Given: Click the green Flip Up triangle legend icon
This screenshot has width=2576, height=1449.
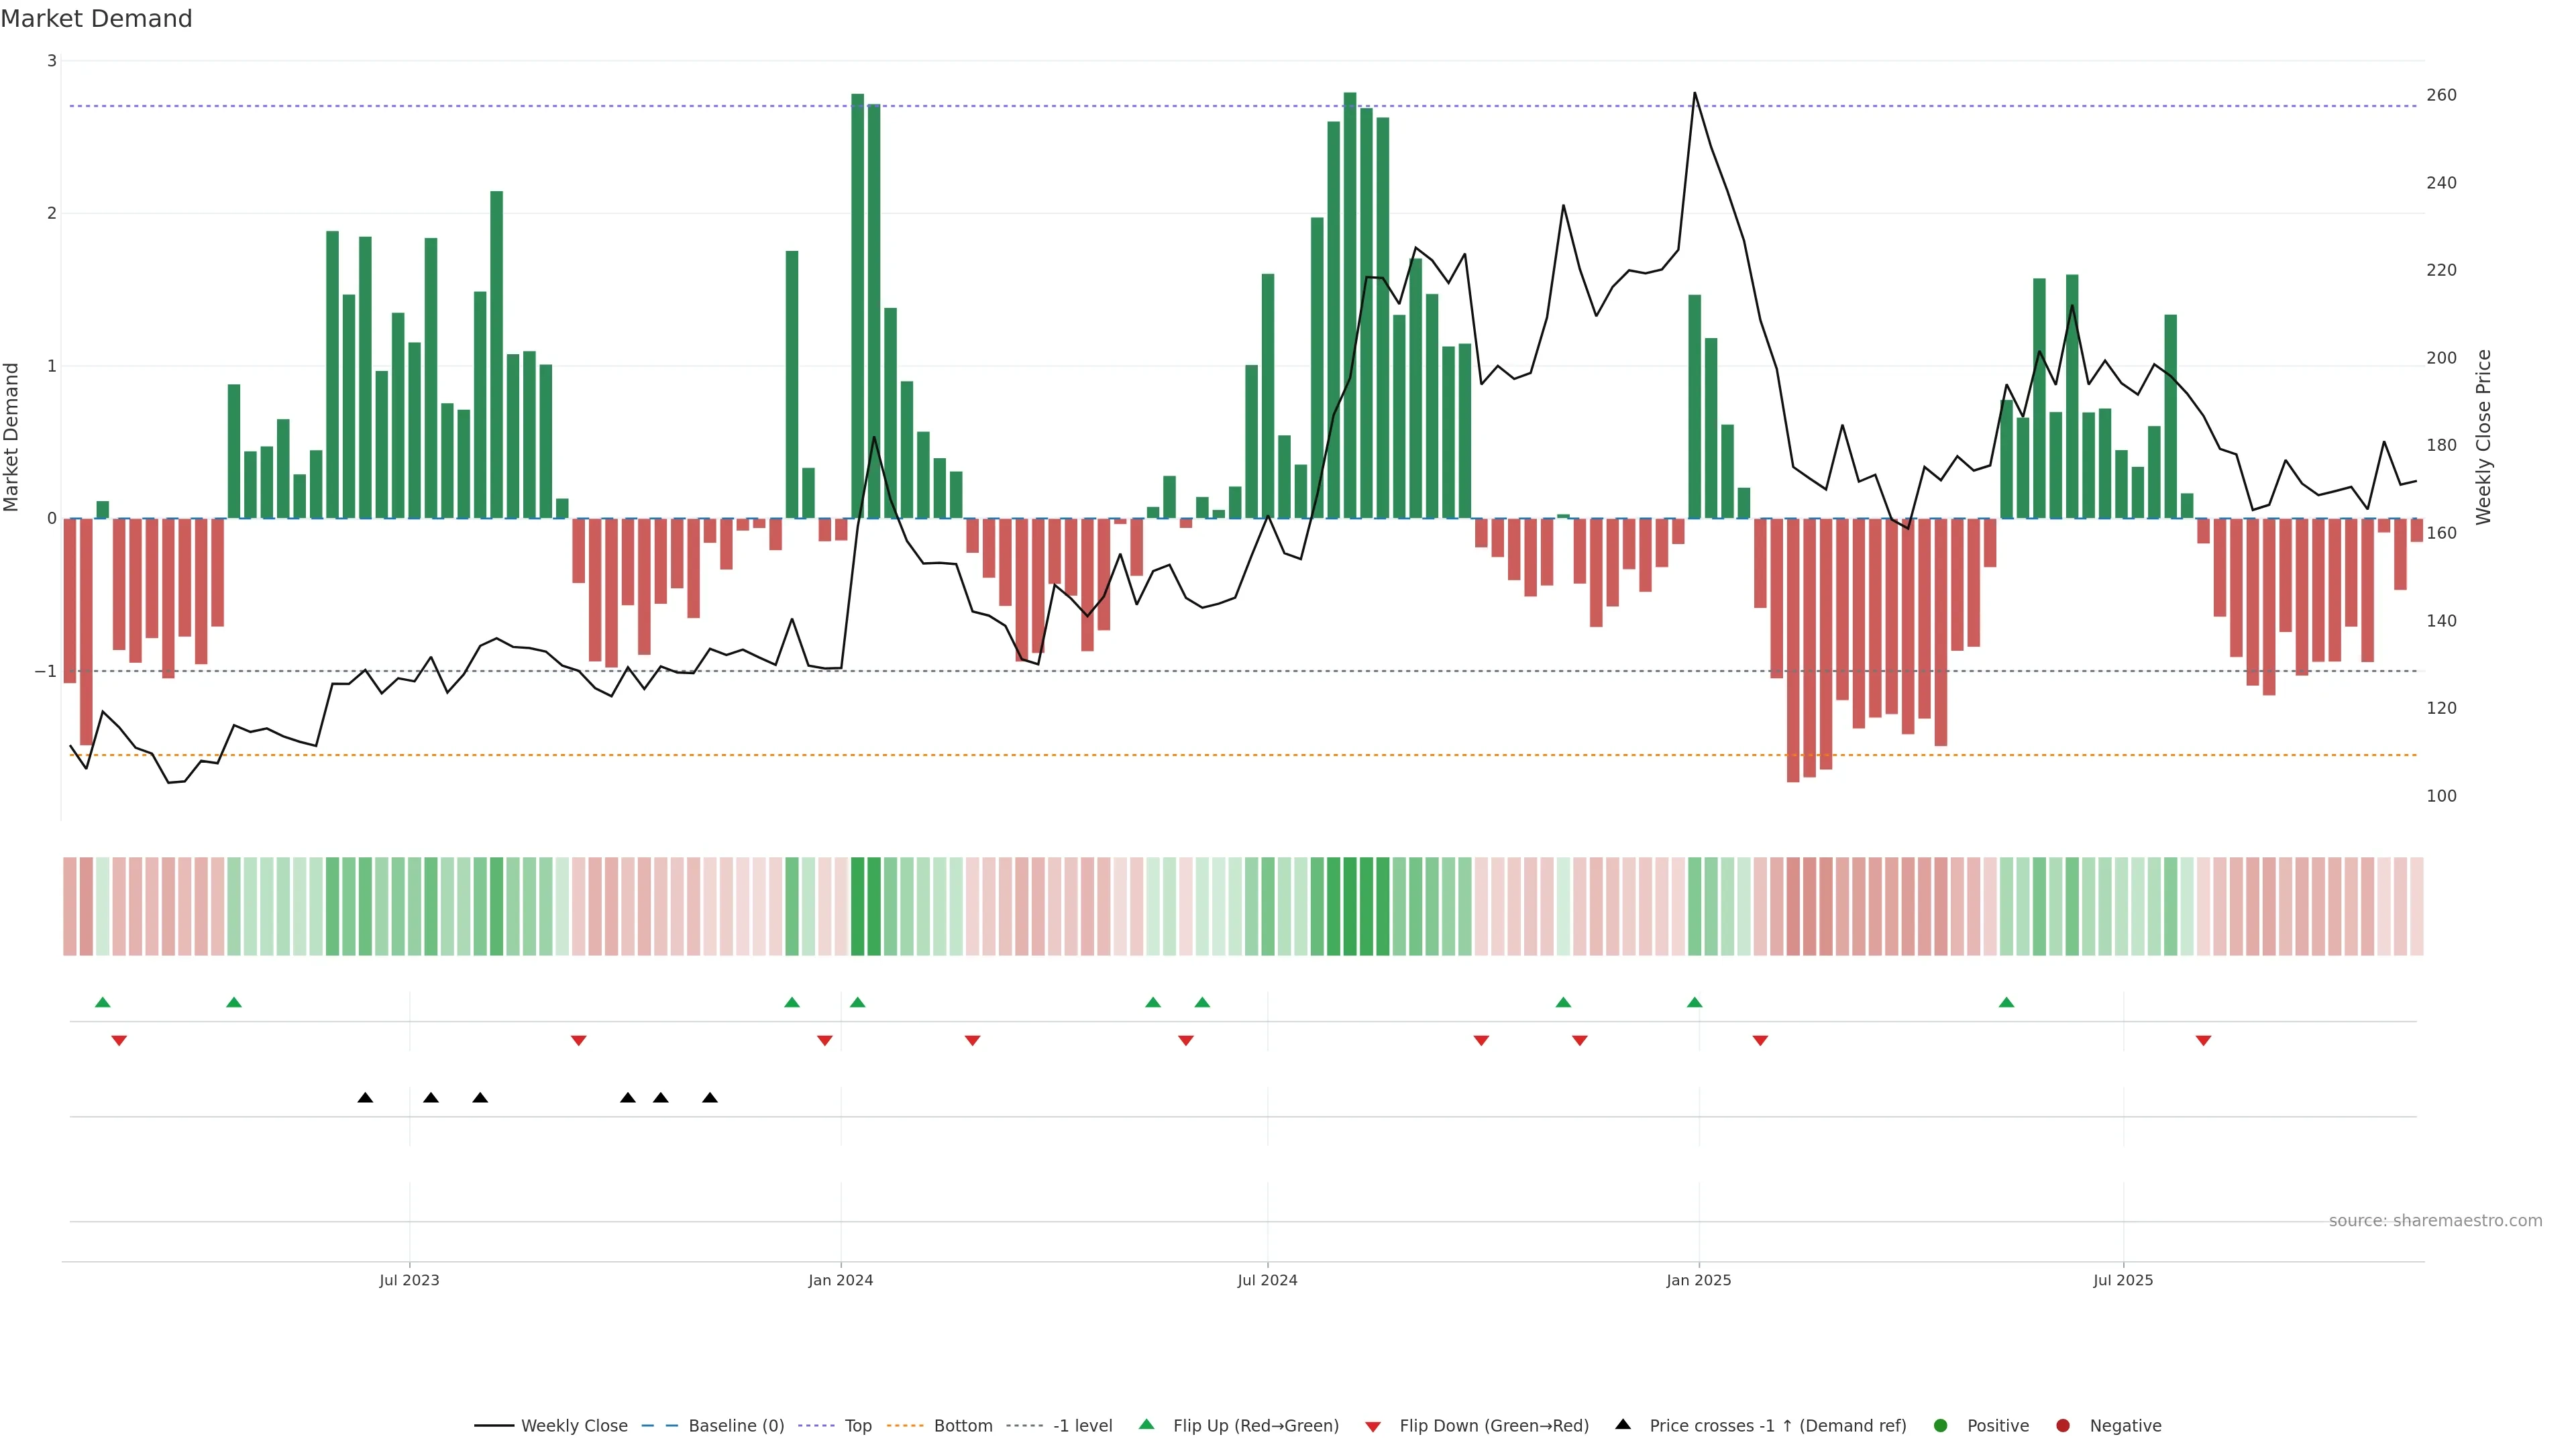Looking at the screenshot, I should [x=1147, y=1424].
